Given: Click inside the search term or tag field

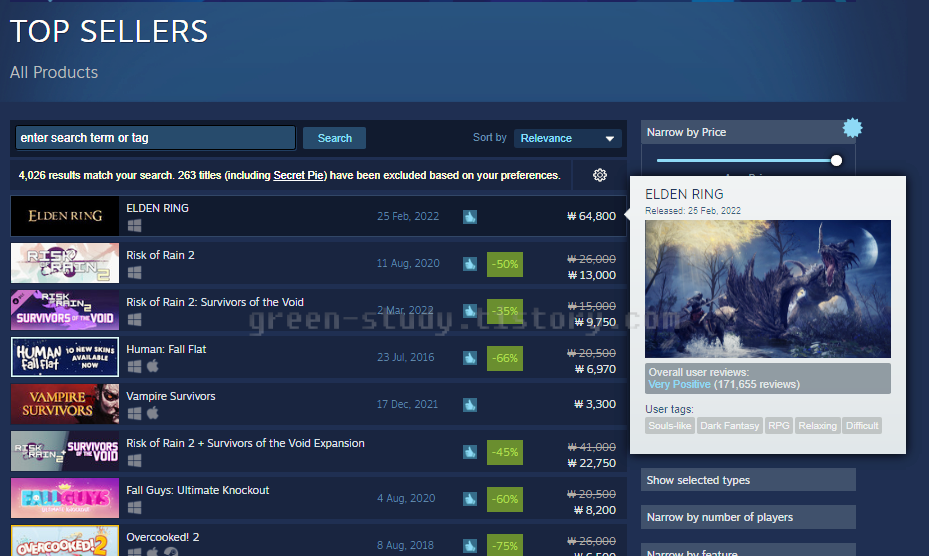Looking at the screenshot, I should [155, 138].
